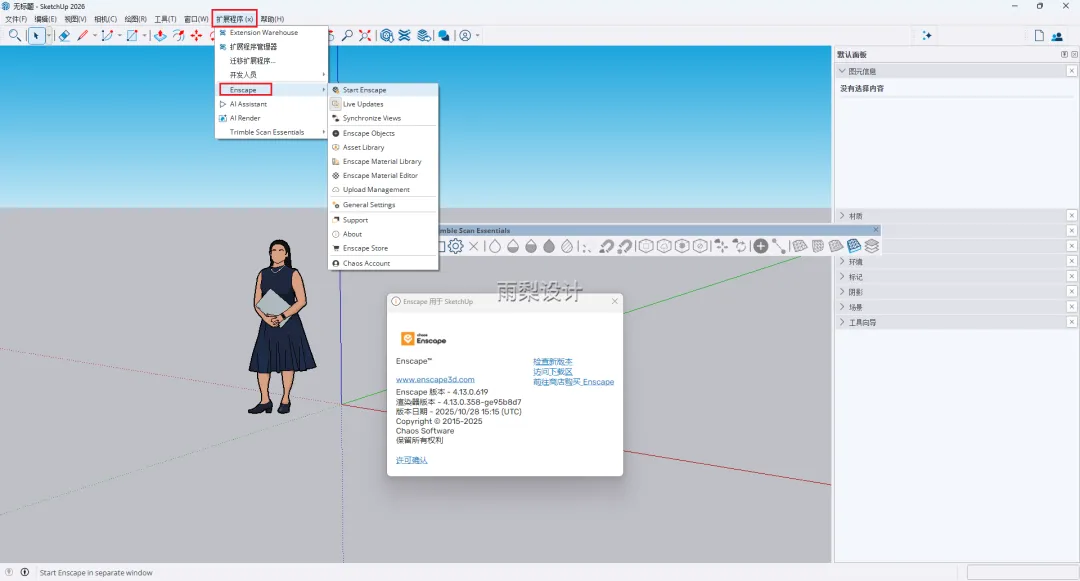Open the www.enscape3d.com link
Image resolution: width=1080 pixels, height=581 pixels.
[435, 379]
